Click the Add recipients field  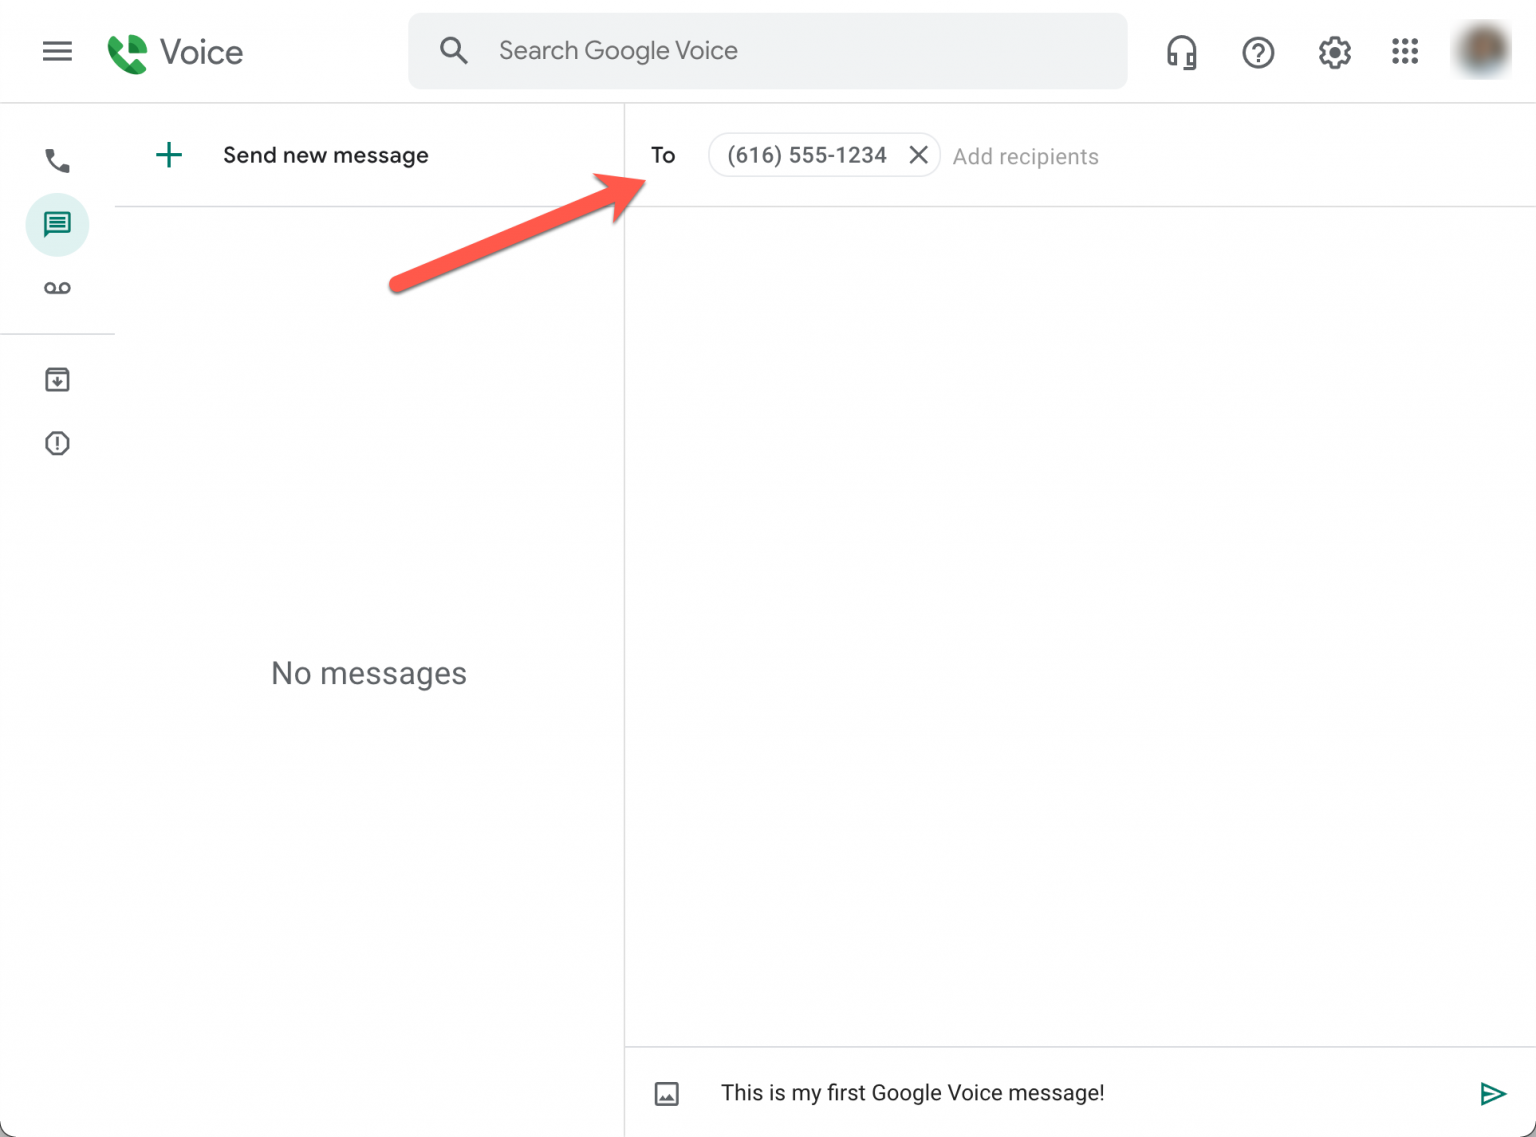[1025, 156]
